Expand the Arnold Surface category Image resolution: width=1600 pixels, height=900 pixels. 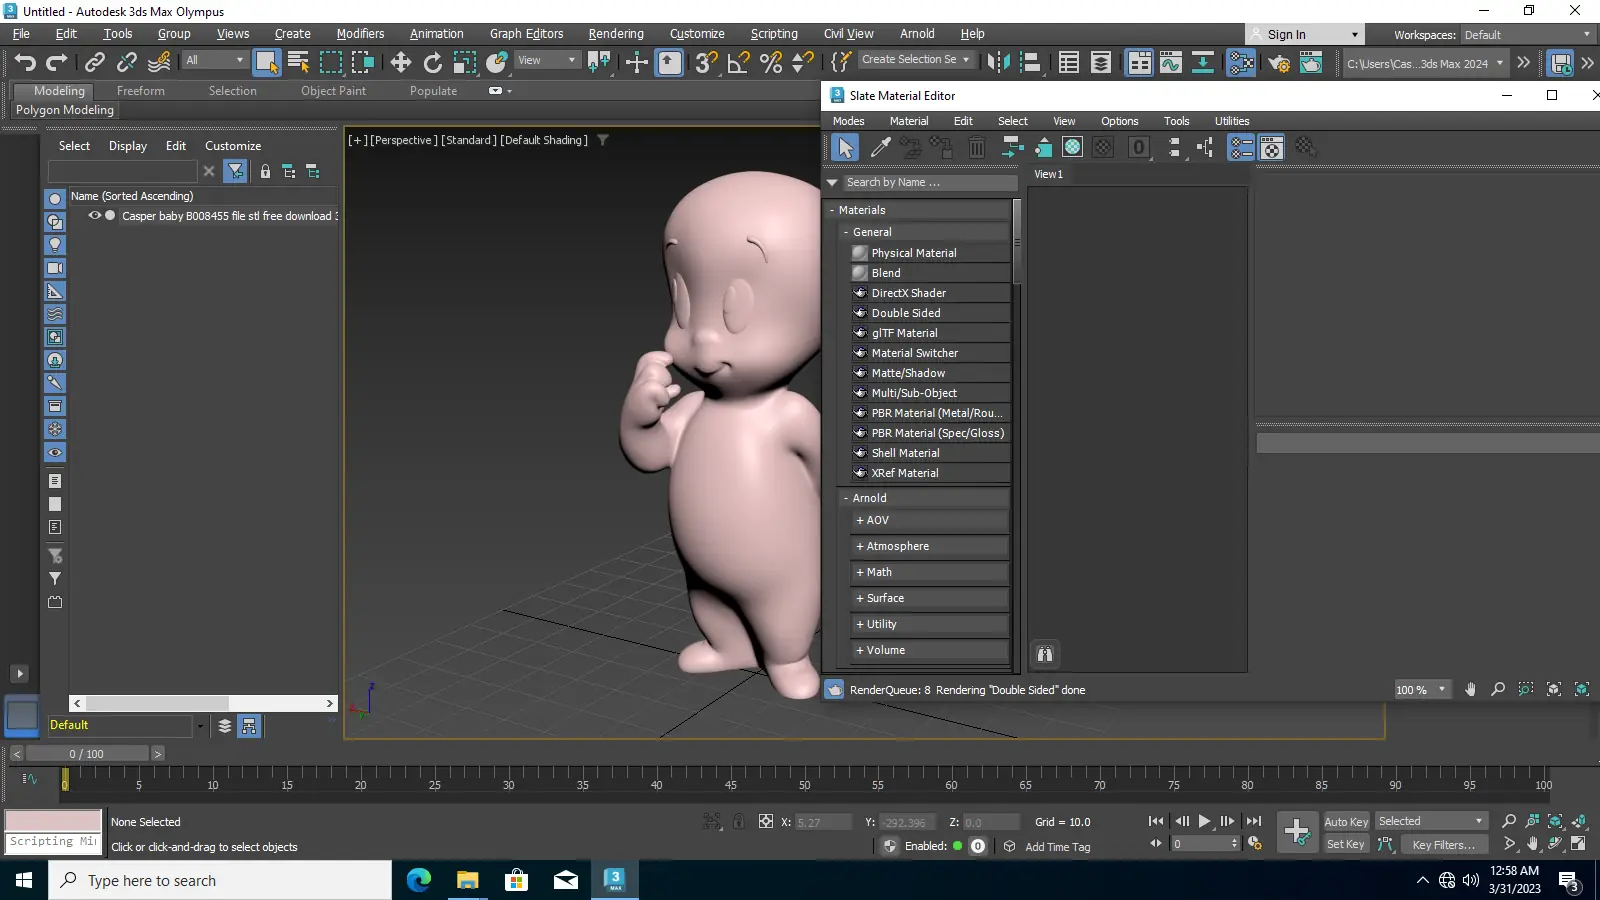tap(880, 598)
